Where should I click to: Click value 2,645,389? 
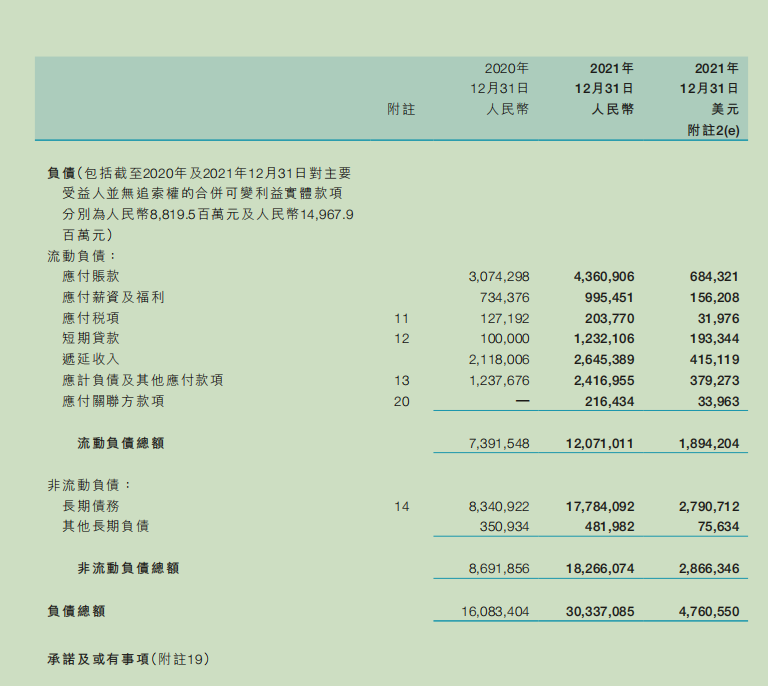(604, 360)
